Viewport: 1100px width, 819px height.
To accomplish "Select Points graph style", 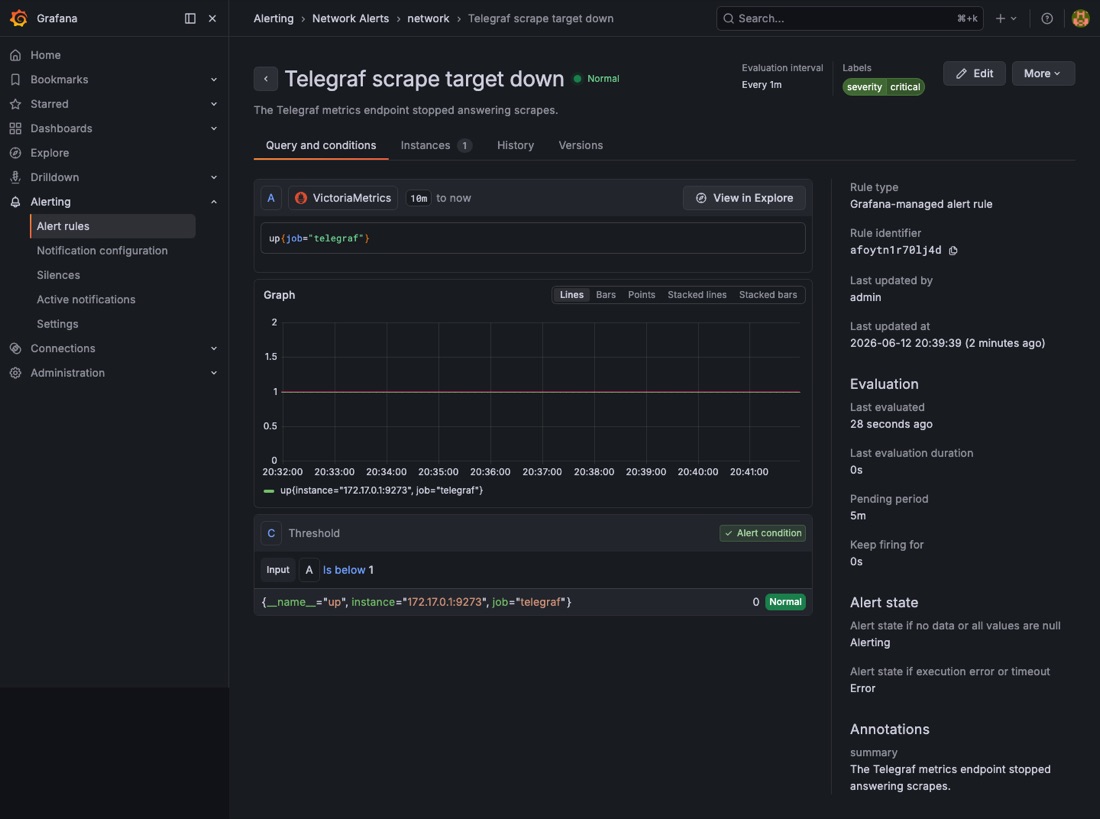I will [641, 295].
